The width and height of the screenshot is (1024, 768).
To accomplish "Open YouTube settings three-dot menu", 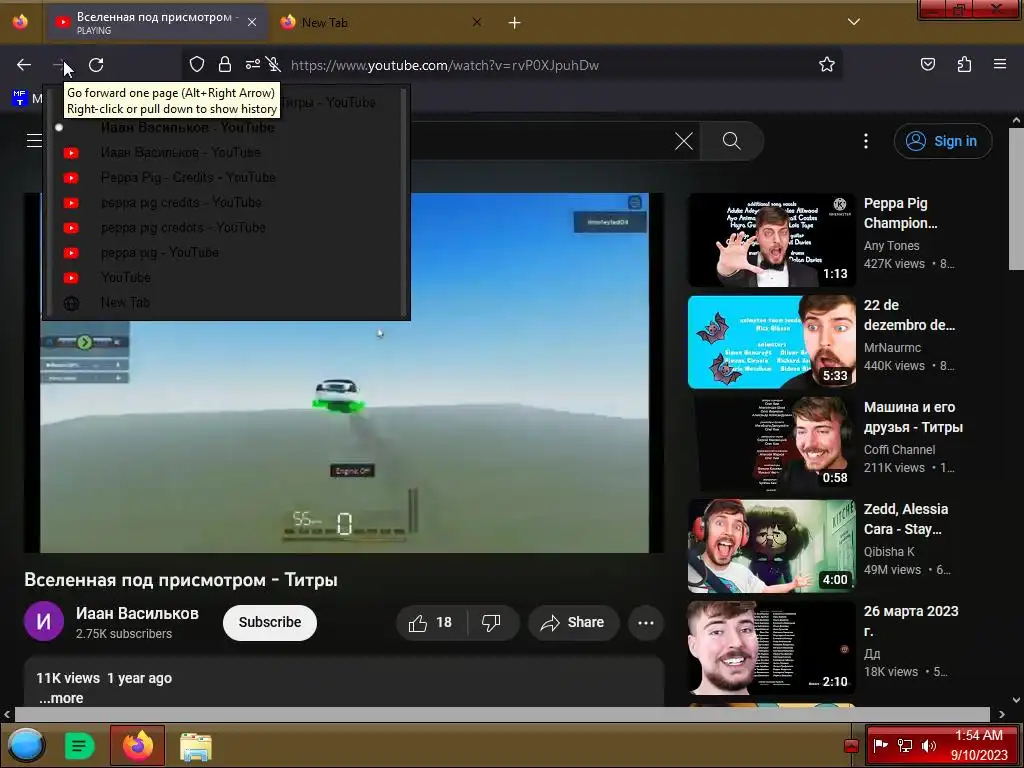I will click(x=866, y=141).
